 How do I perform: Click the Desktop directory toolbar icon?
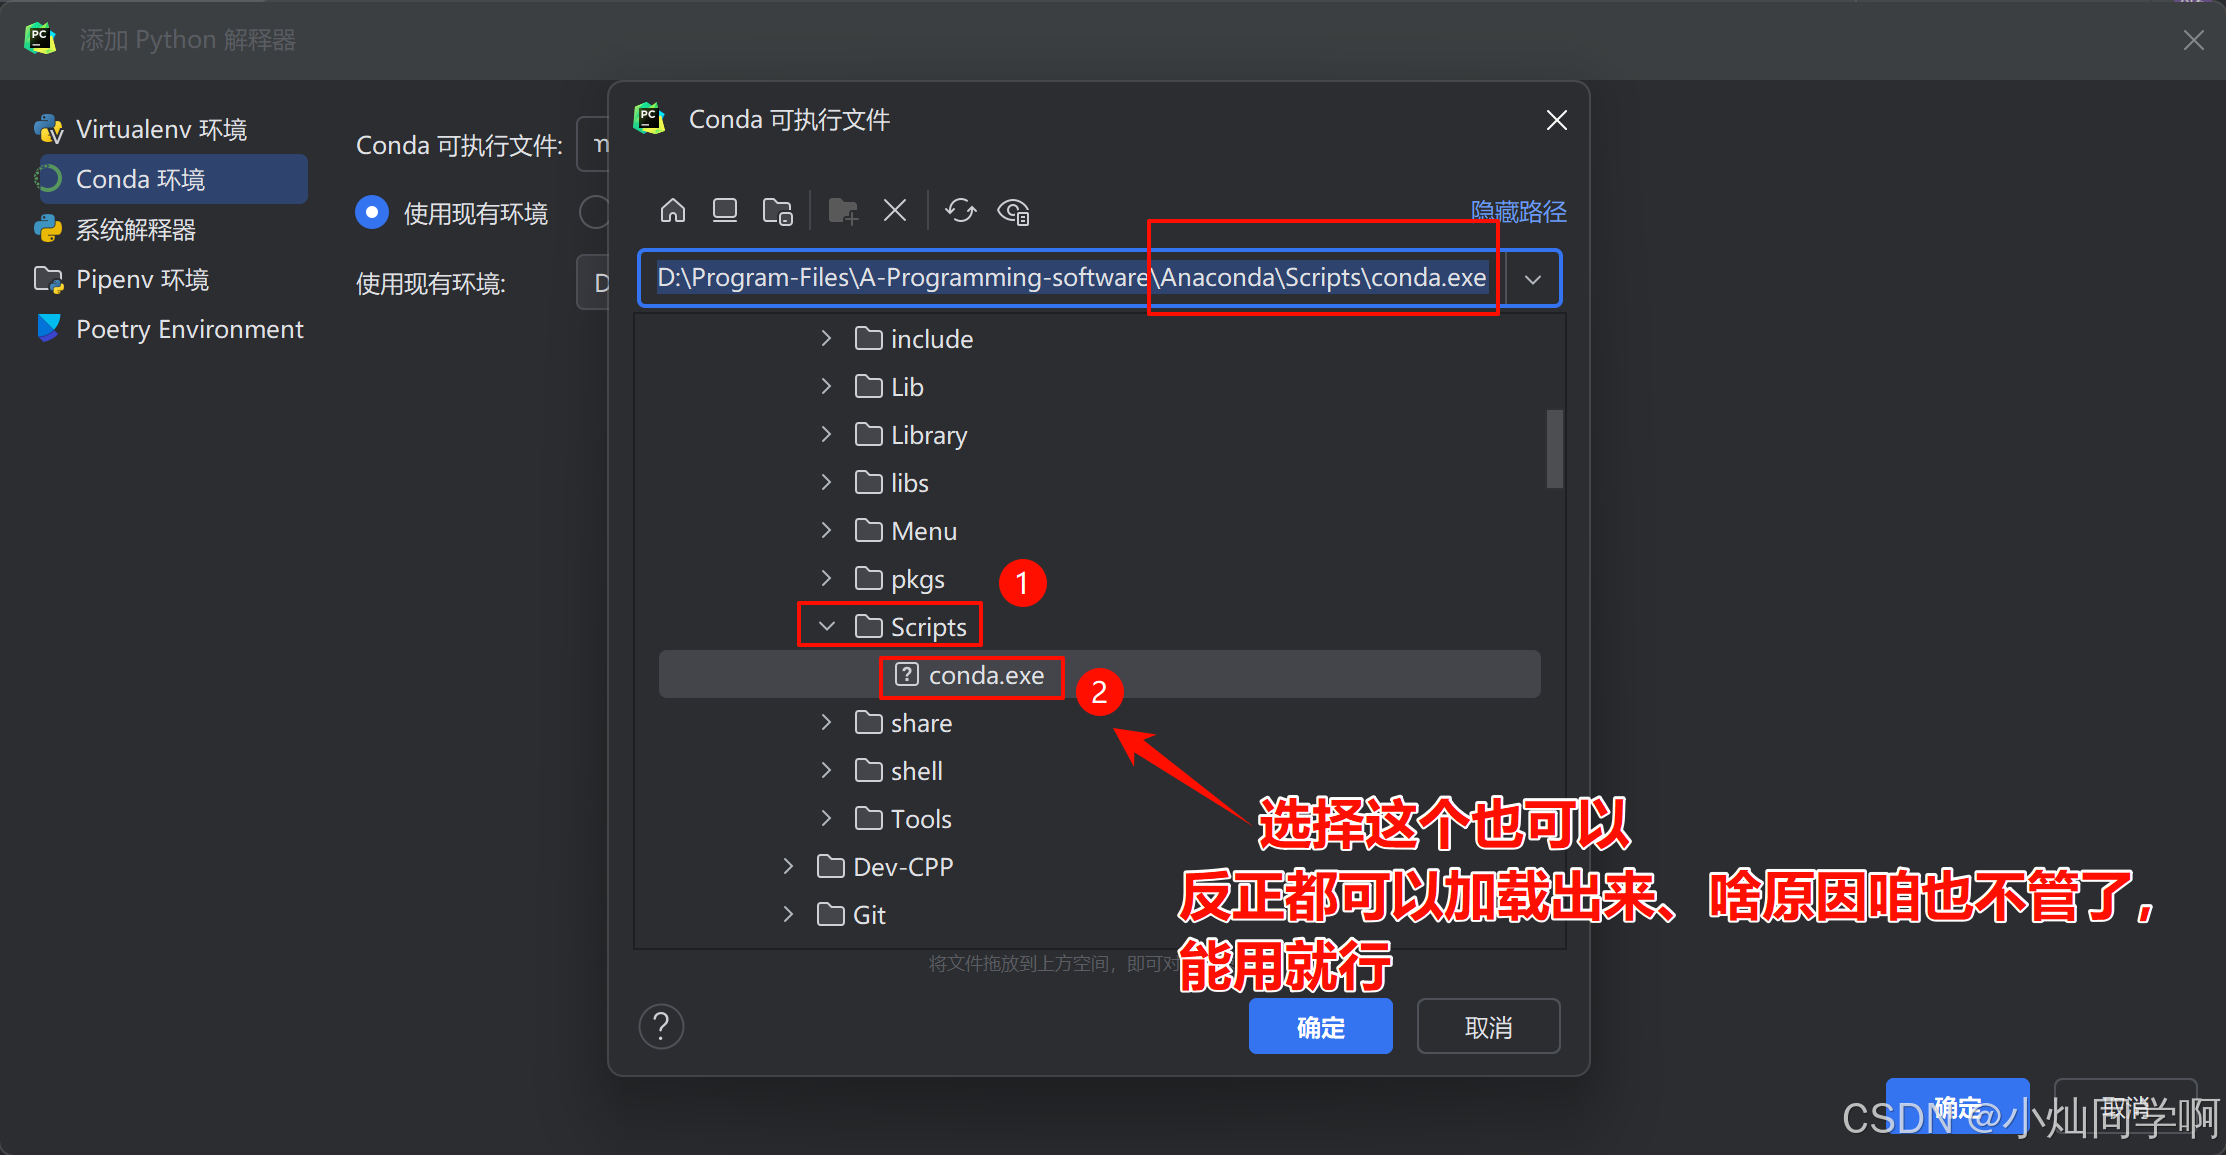[725, 211]
